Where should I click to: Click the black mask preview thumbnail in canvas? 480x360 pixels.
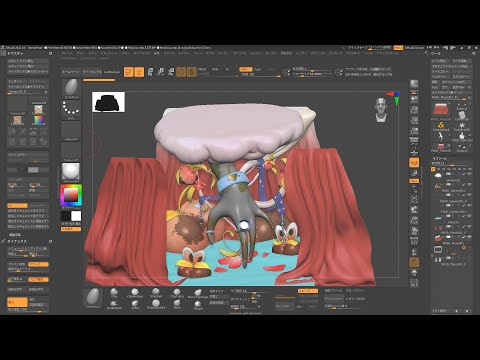click(109, 102)
